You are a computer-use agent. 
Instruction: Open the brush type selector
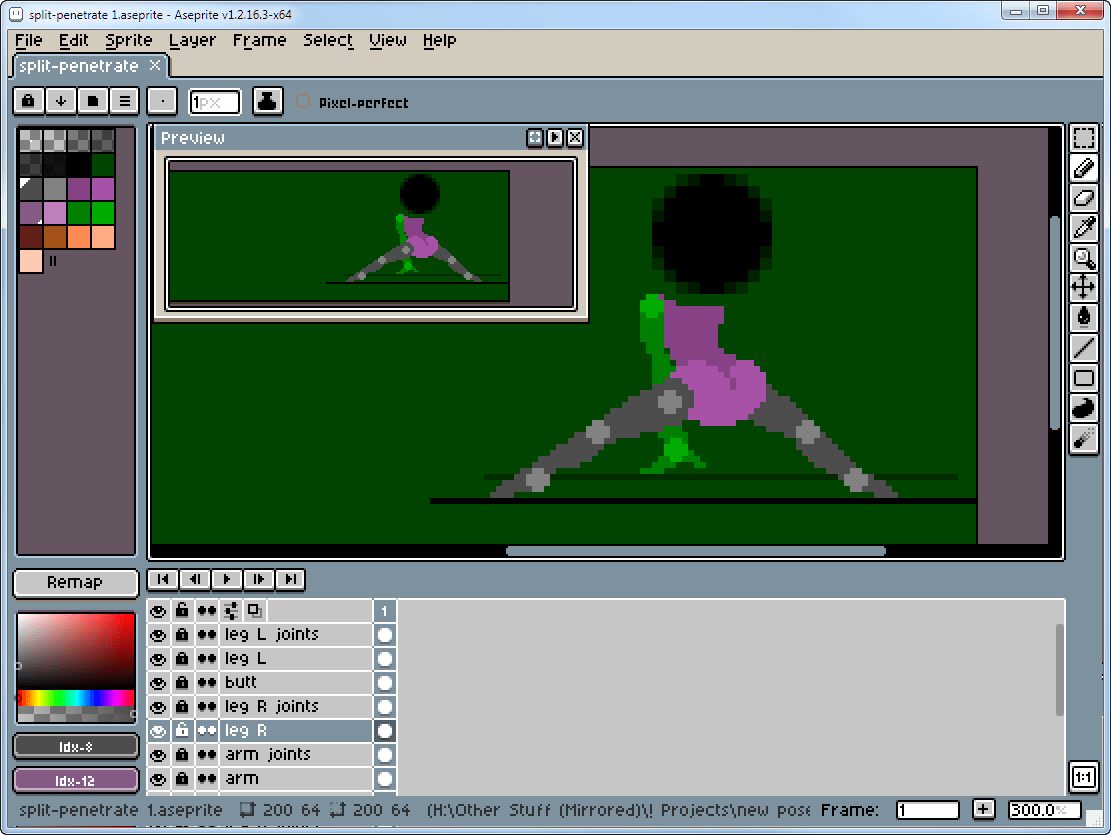point(162,101)
